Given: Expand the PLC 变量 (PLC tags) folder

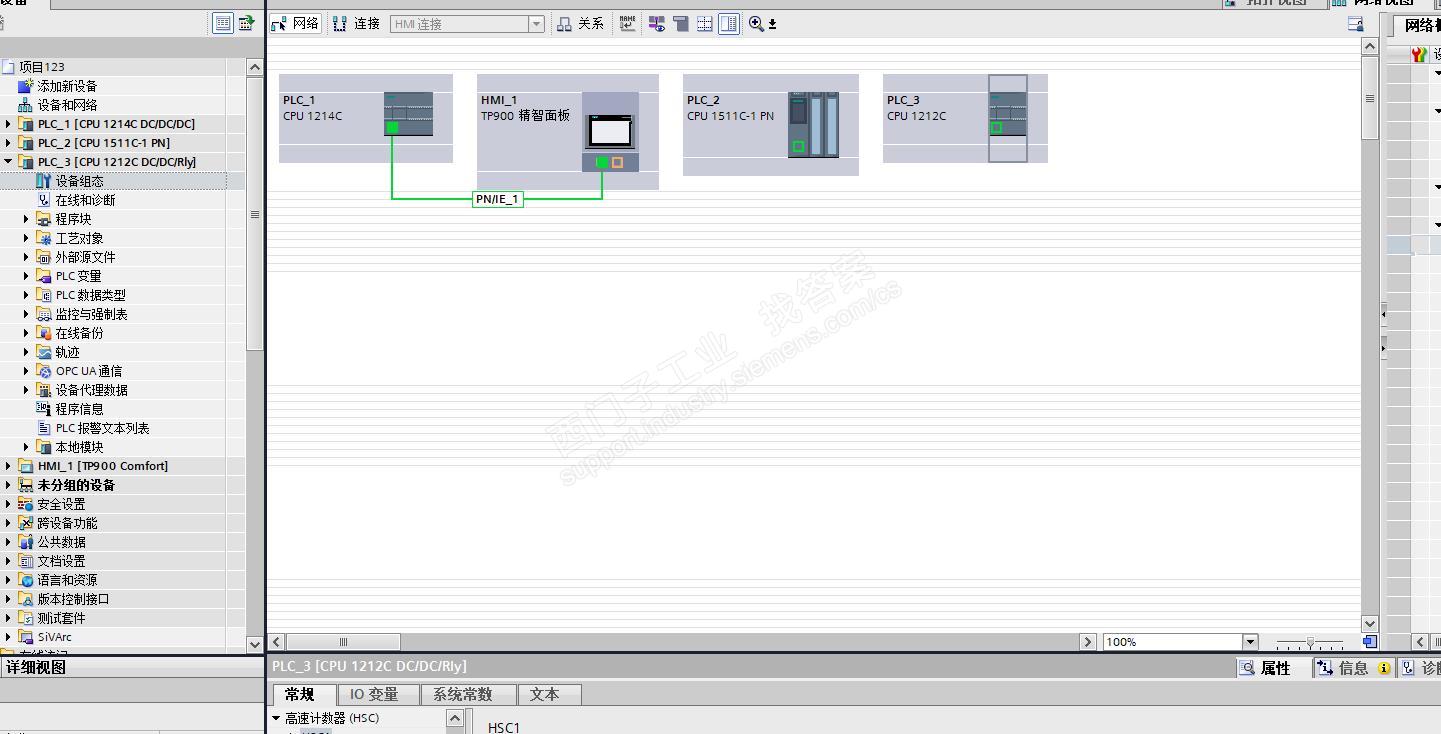Looking at the screenshot, I should pyautogui.click(x=27, y=276).
